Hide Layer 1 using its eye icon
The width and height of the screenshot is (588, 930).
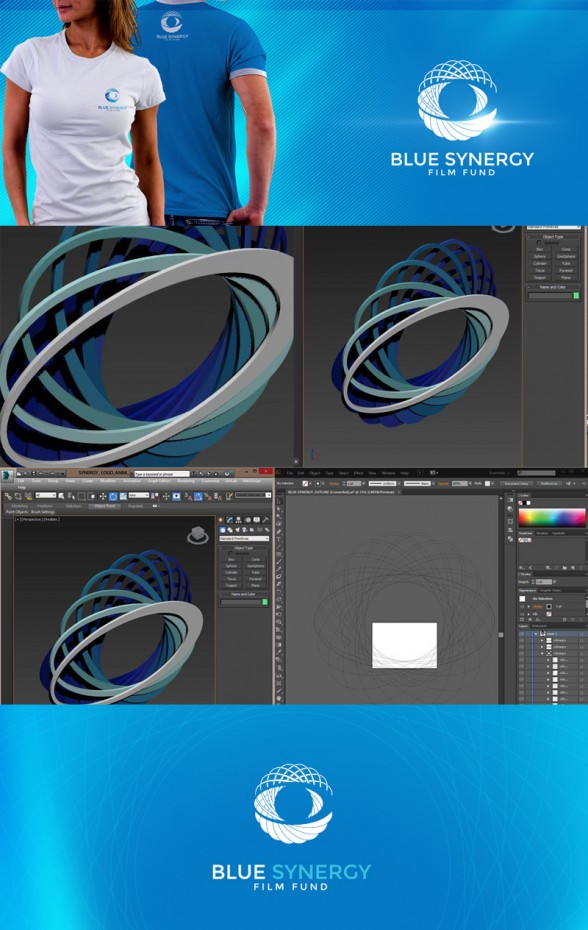[x=522, y=633]
